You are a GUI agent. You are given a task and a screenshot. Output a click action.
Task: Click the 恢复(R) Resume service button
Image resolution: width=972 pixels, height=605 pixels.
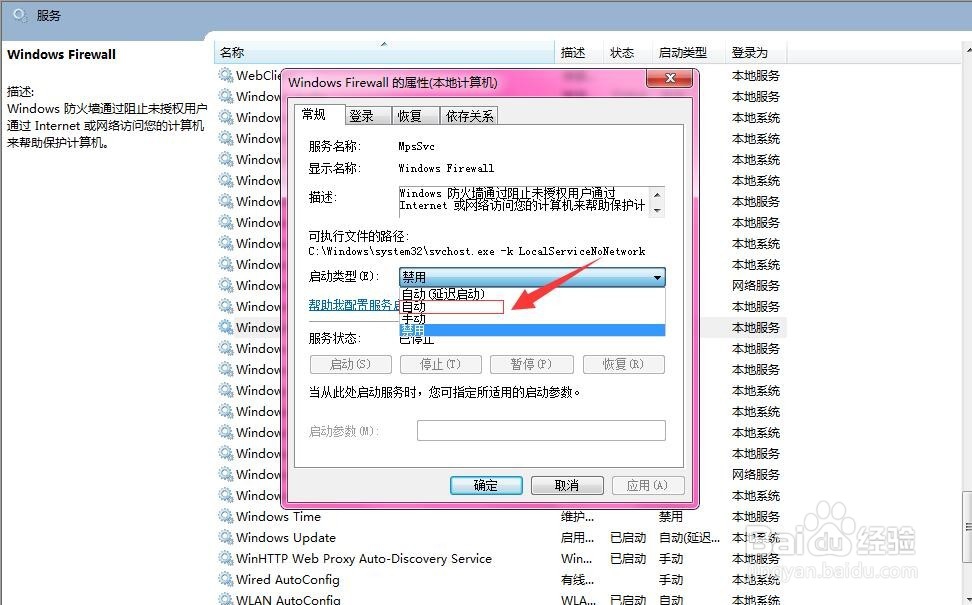(624, 364)
